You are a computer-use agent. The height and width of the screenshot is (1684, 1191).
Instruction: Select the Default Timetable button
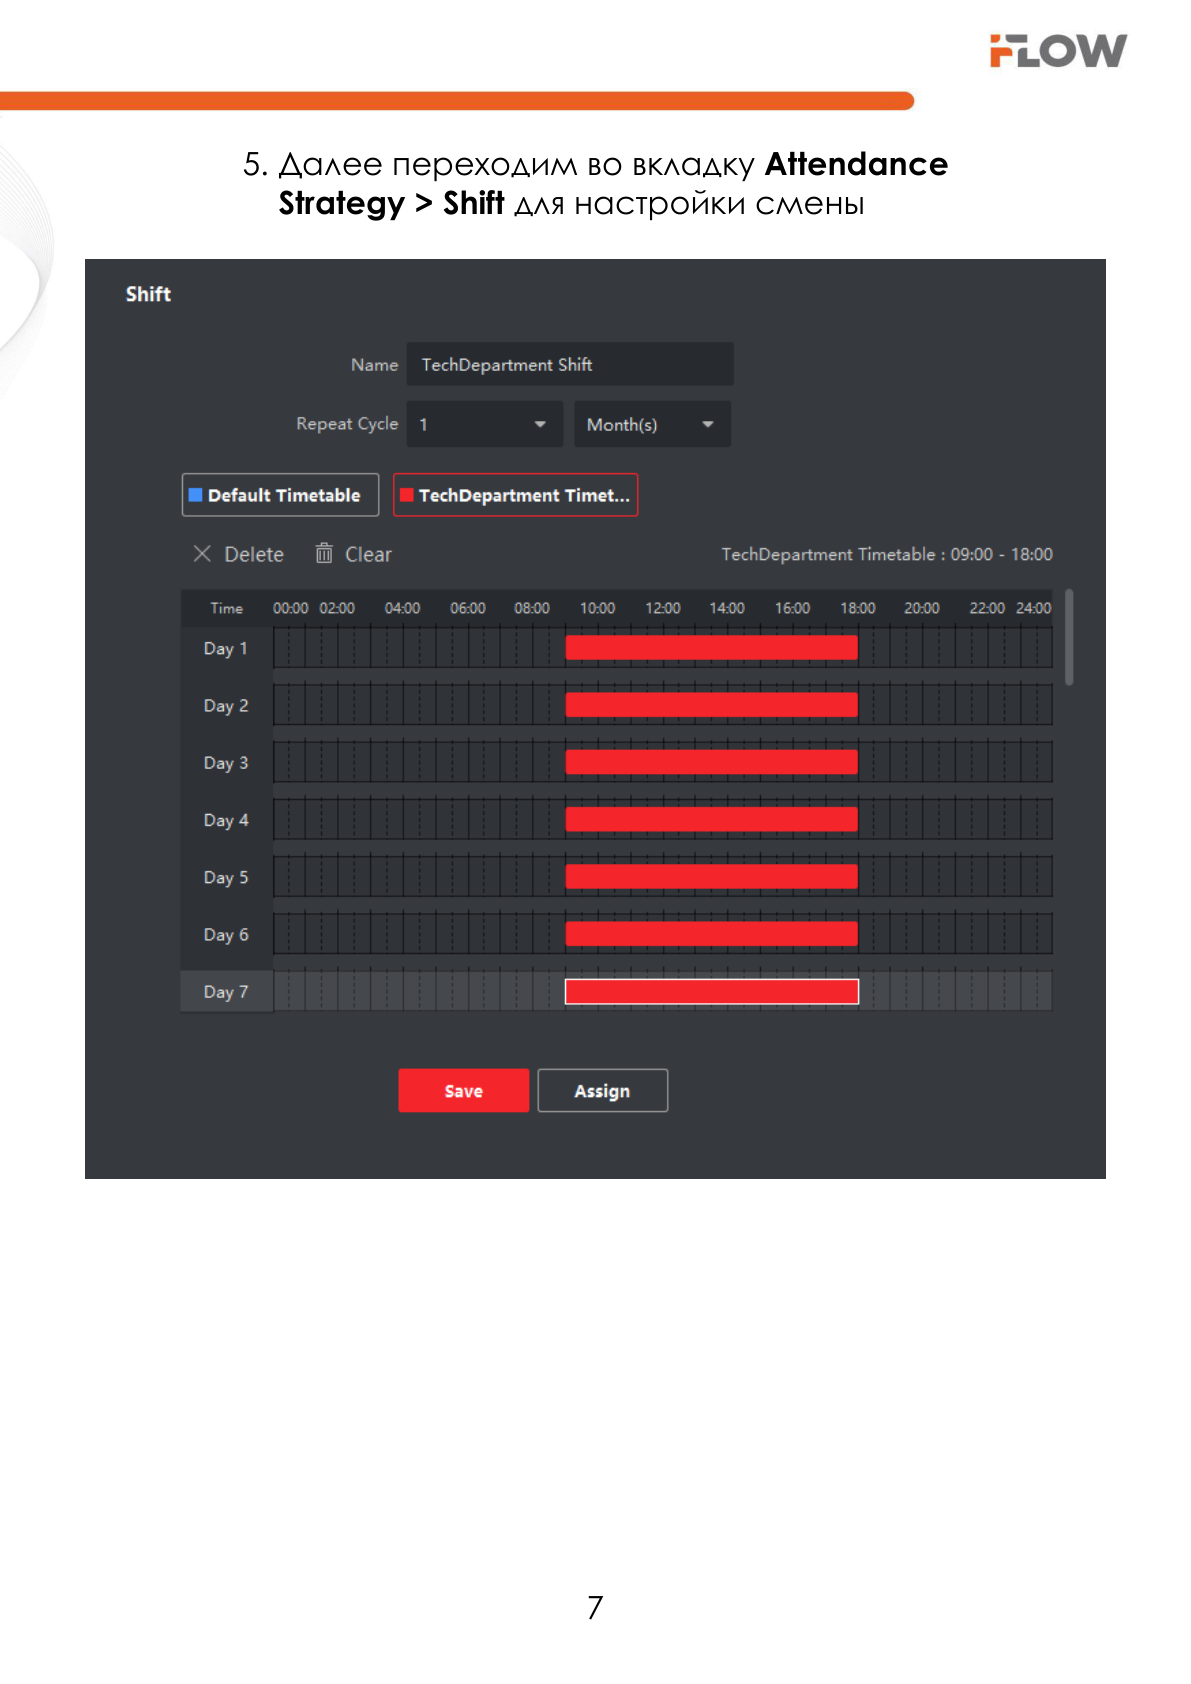click(x=280, y=495)
